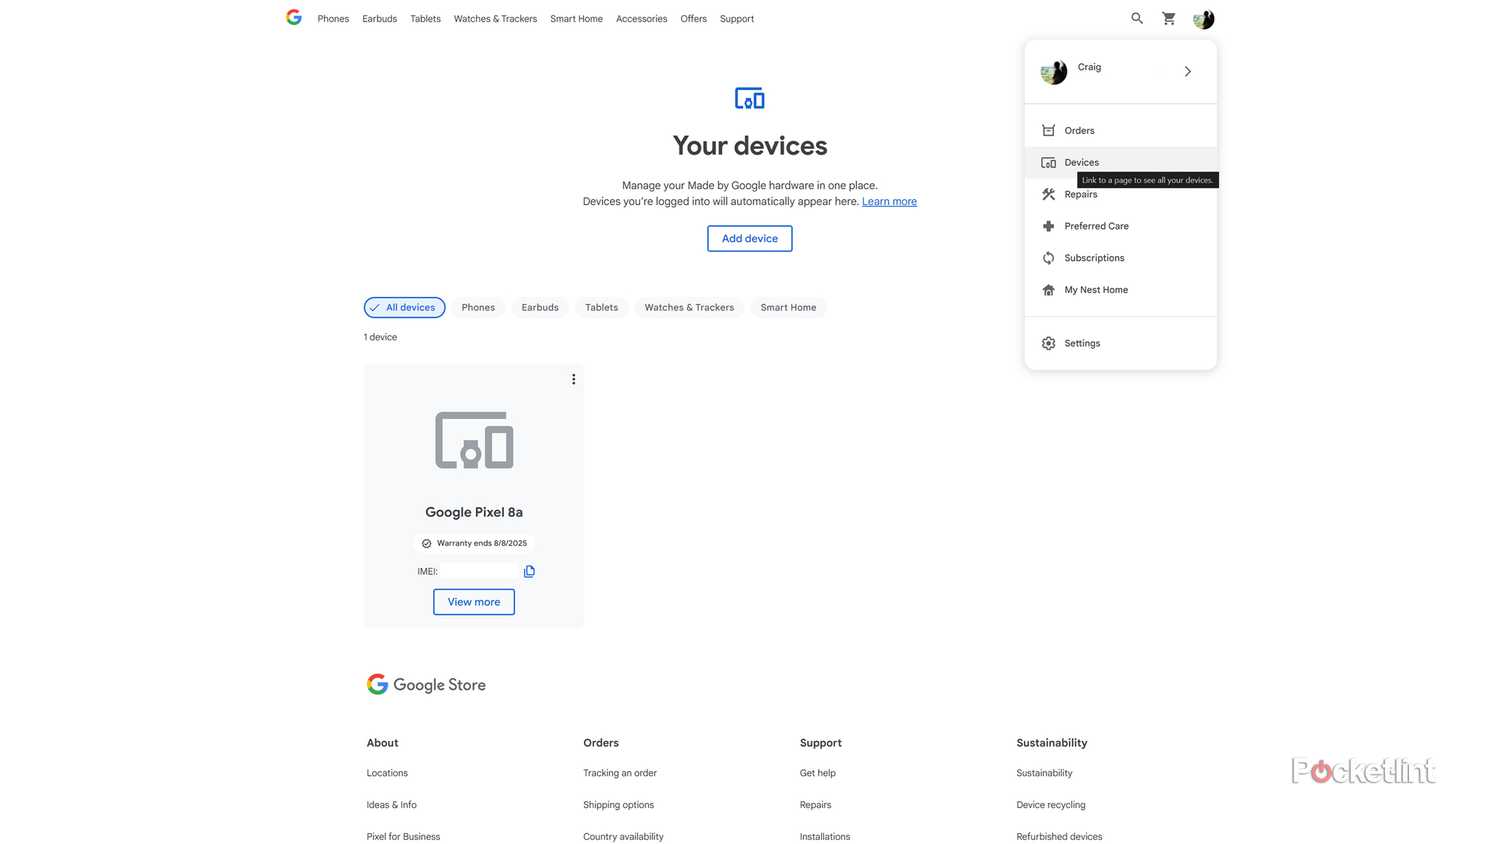Copy the IMEI with copy icon
This screenshot has height=844, width=1500.
pos(529,571)
